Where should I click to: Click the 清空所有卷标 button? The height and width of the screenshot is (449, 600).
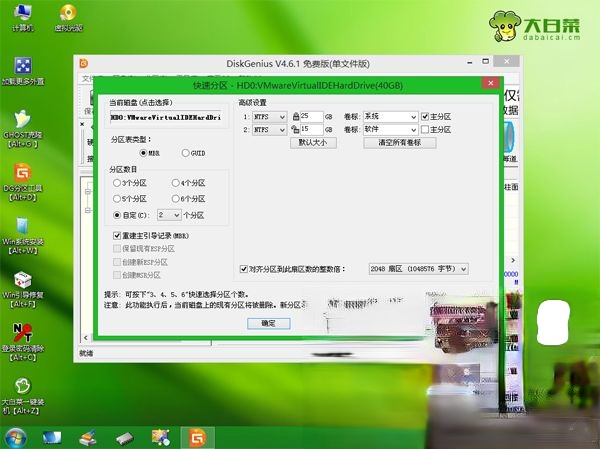399,143
